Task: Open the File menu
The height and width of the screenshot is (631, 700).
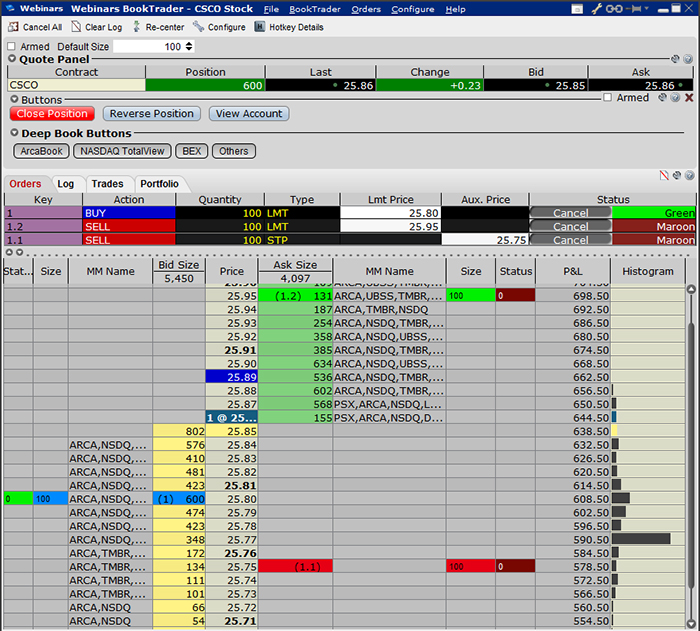Action: point(271,9)
